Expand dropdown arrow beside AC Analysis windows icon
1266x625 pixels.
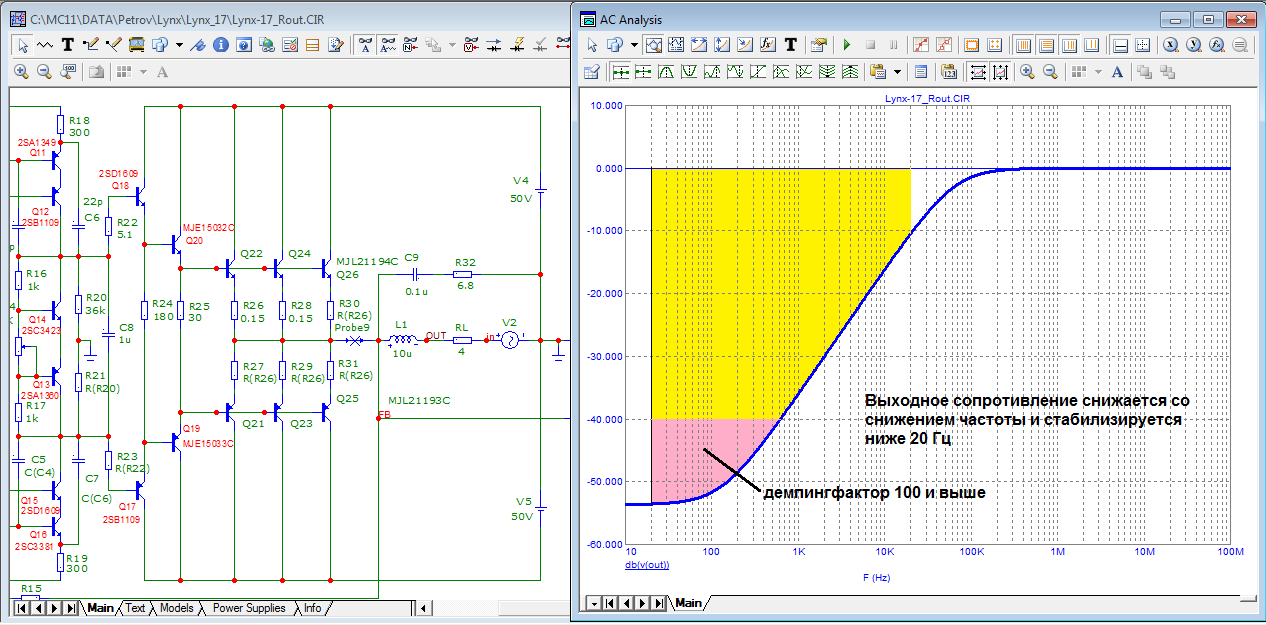pyautogui.click(x=633, y=45)
